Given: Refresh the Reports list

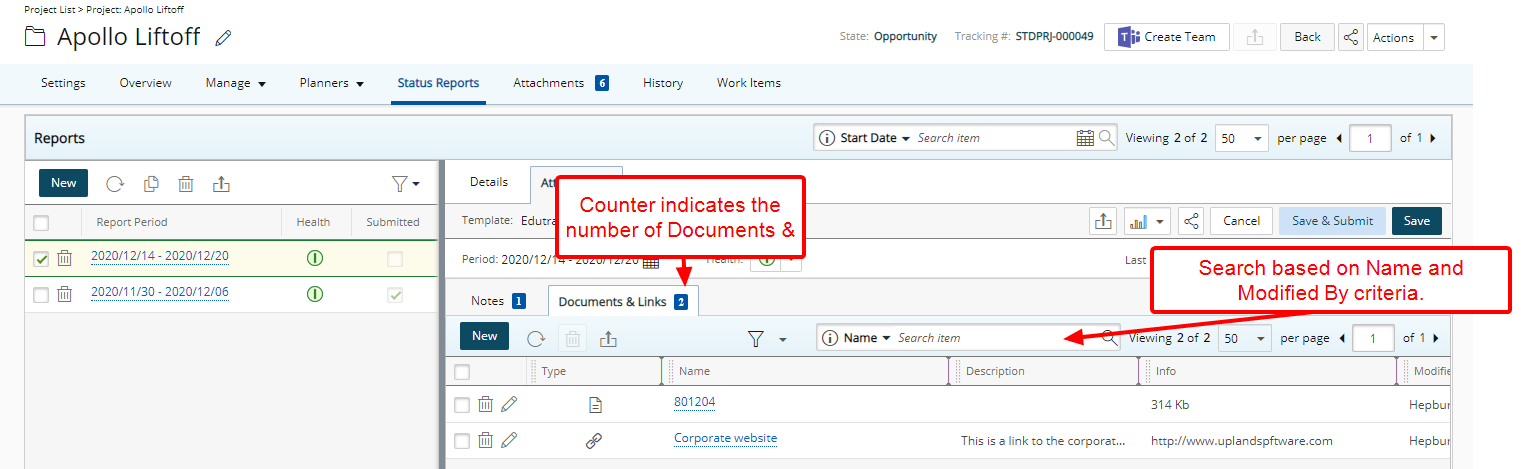Looking at the screenshot, I should 115,183.
